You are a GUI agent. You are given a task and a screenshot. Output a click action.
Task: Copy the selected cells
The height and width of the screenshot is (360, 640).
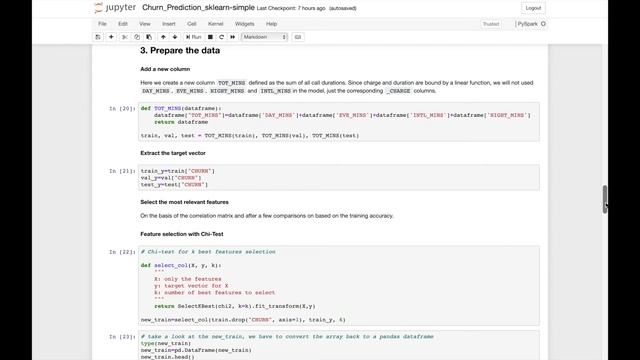pos(137,37)
